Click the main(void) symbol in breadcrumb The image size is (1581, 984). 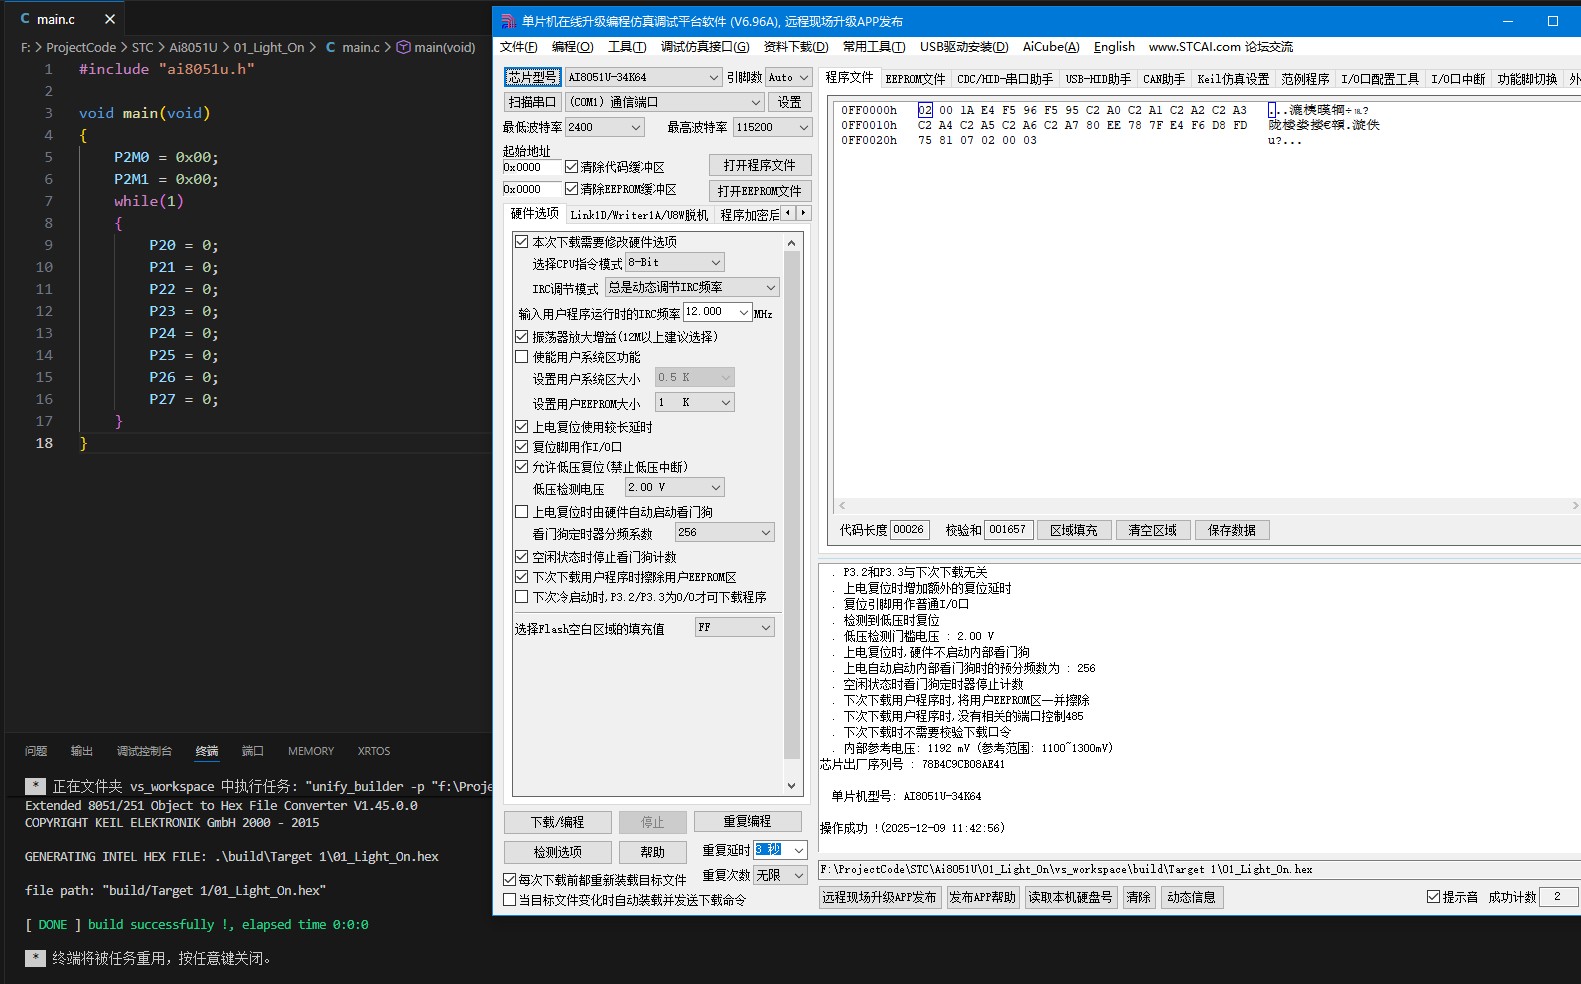(x=436, y=47)
